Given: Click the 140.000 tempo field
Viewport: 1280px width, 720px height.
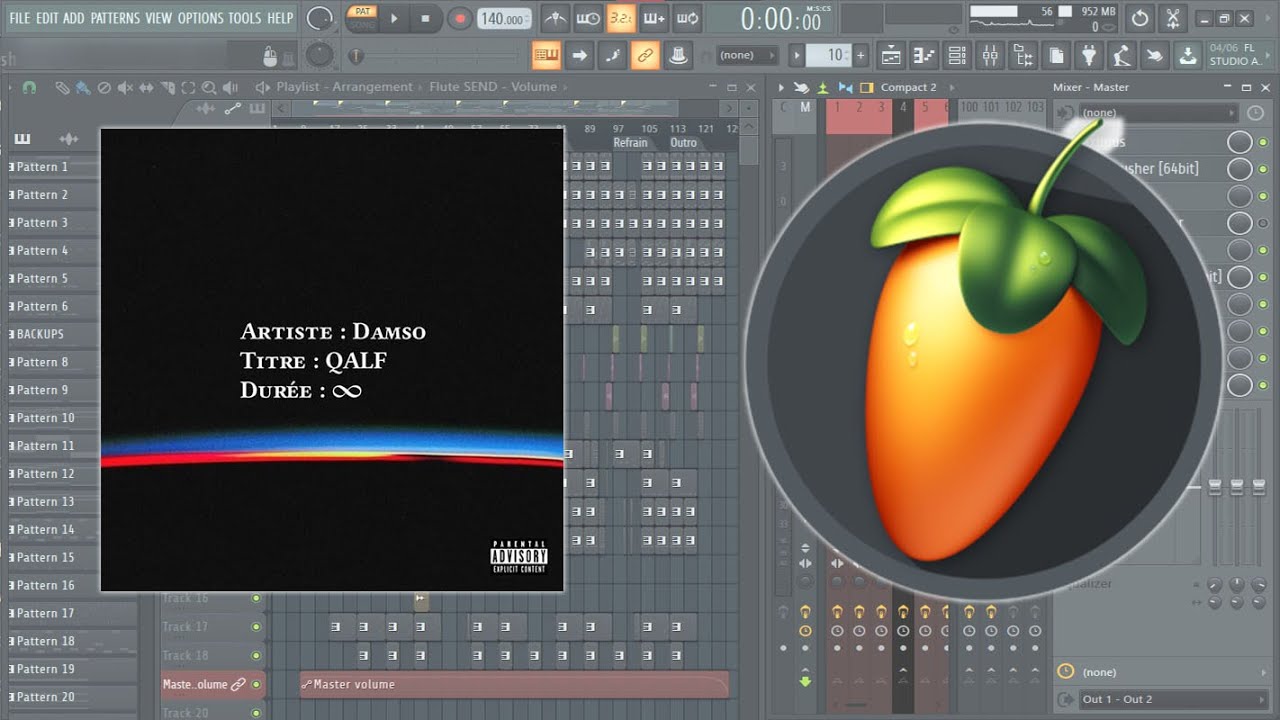Looking at the screenshot, I should (x=504, y=19).
